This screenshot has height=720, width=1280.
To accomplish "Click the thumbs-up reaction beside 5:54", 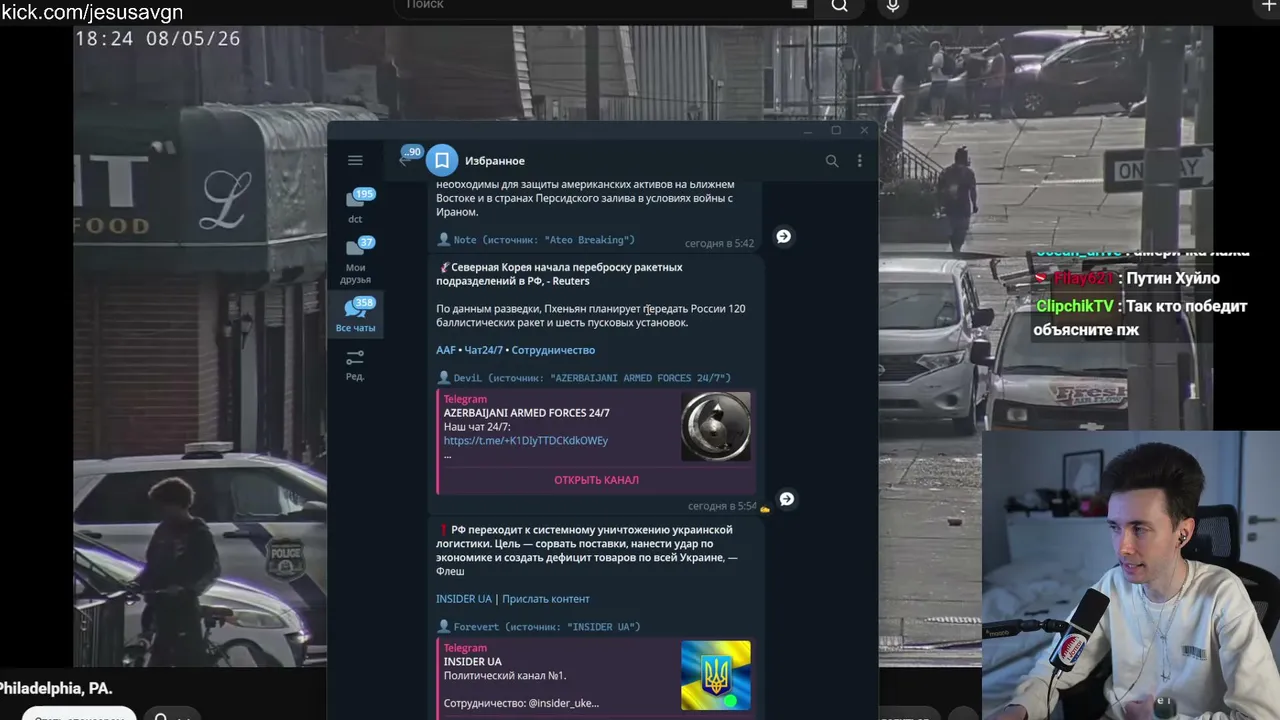I will tap(765, 509).
